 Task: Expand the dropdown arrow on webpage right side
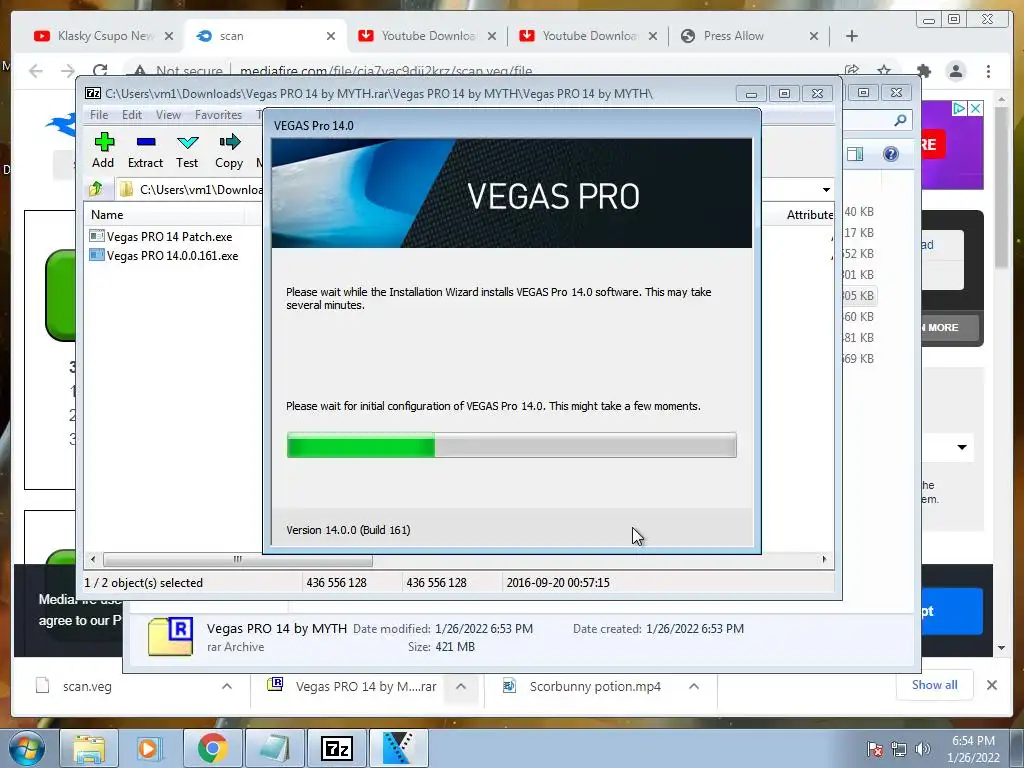[962, 447]
